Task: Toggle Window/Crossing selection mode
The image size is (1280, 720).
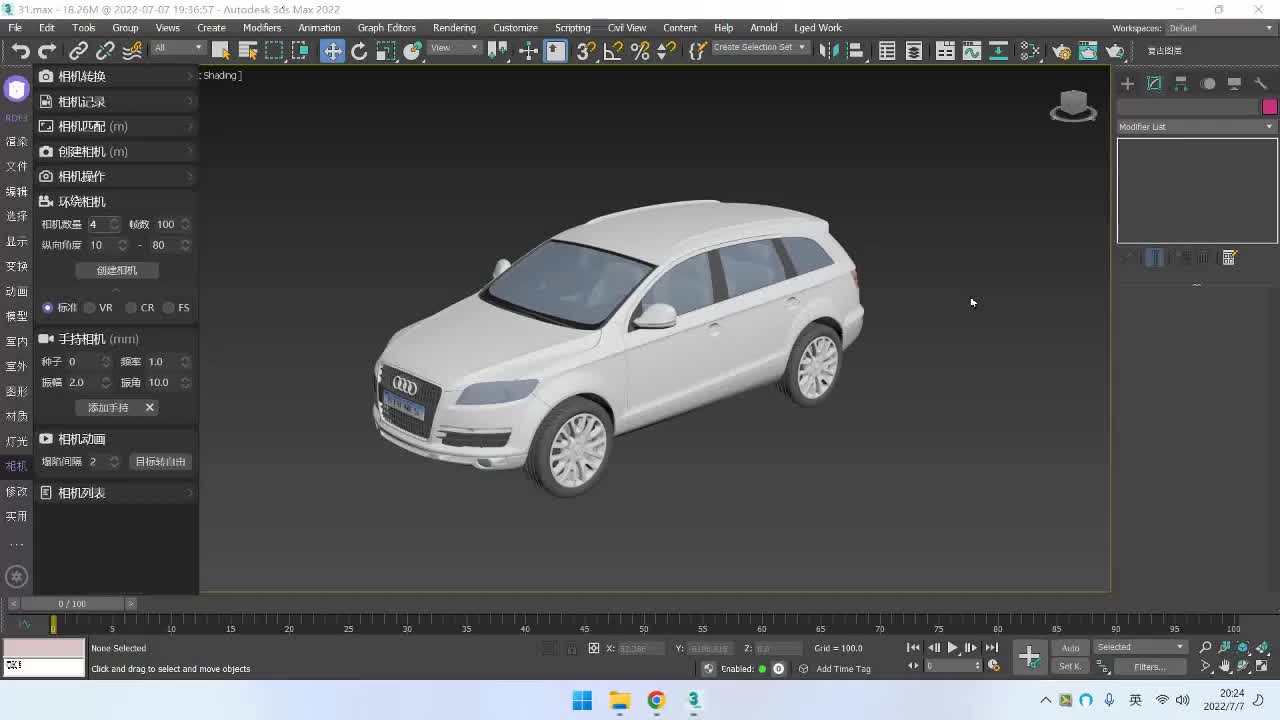Action: click(300, 51)
